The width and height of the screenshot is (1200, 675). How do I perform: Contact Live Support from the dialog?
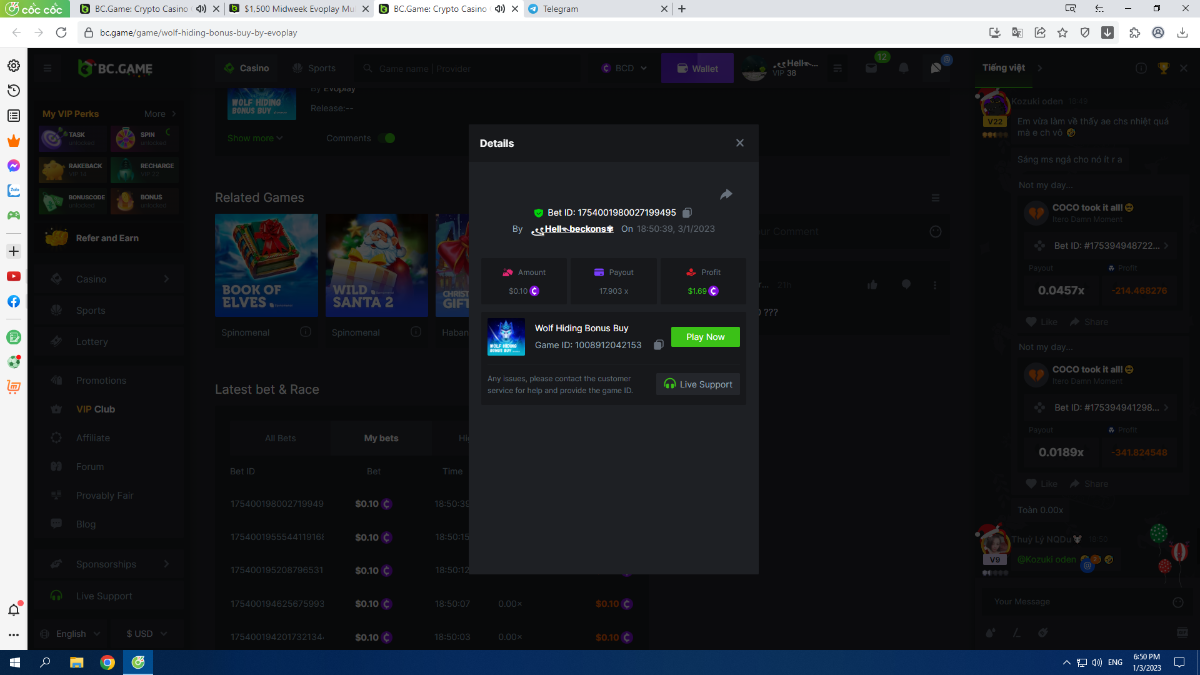click(698, 384)
